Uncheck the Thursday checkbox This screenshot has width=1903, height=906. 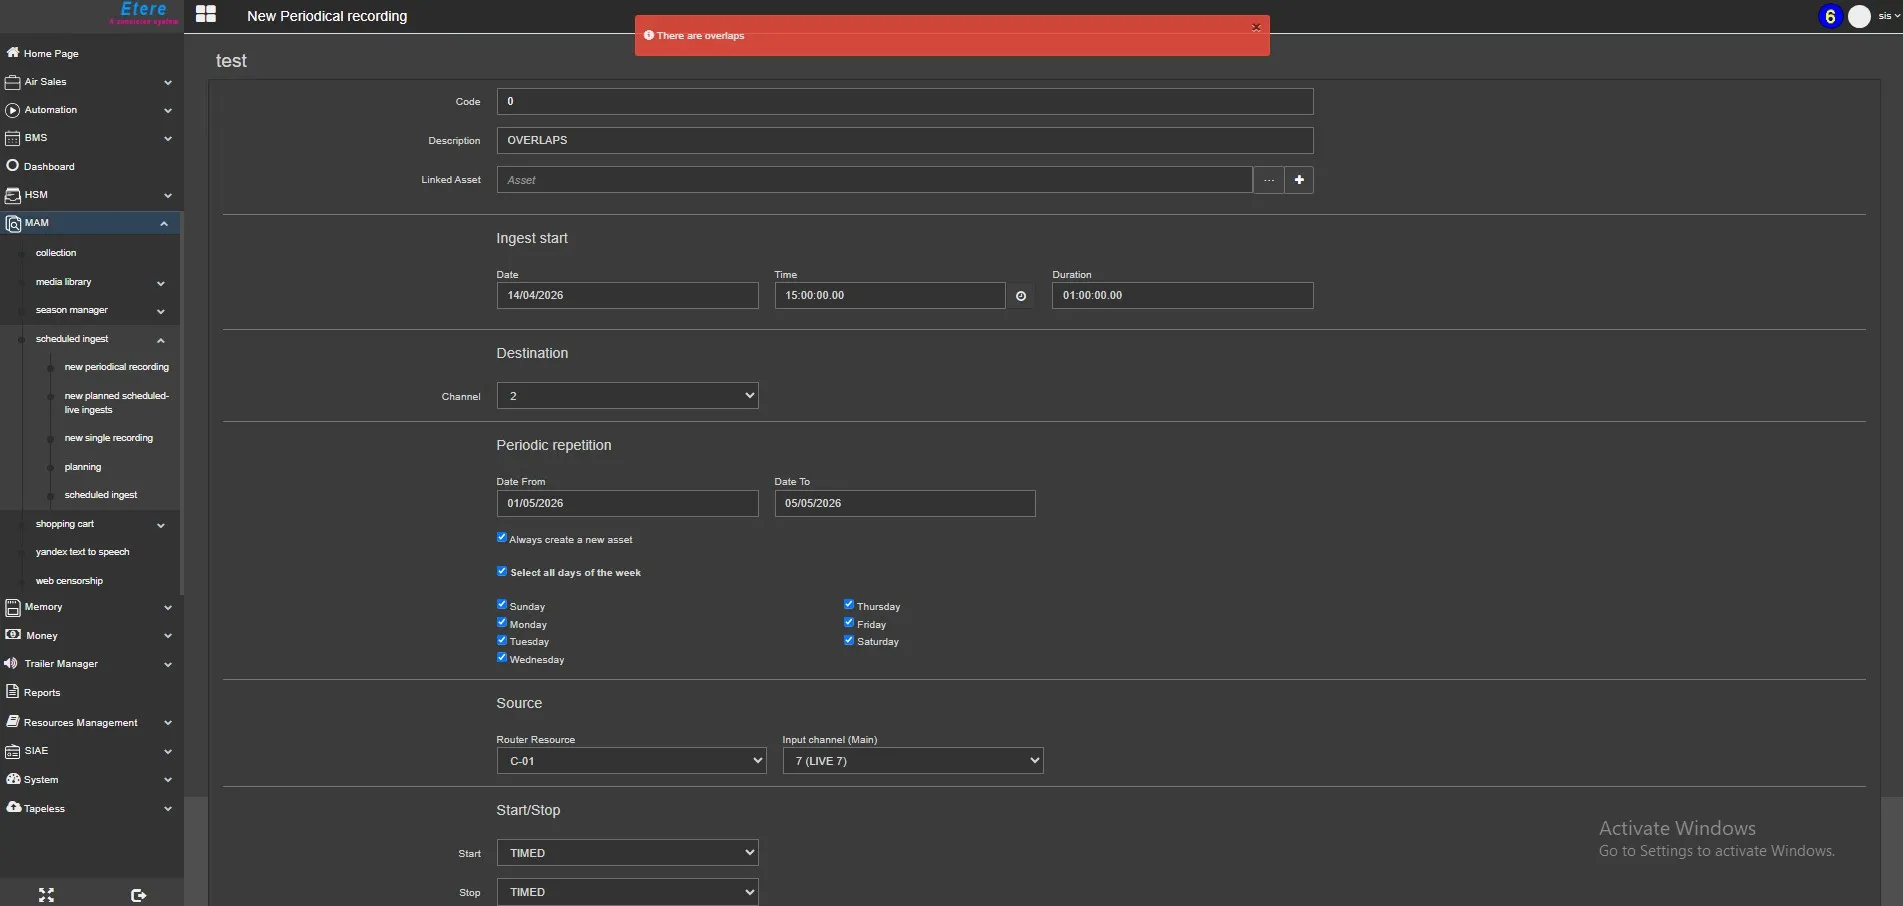[x=849, y=604]
